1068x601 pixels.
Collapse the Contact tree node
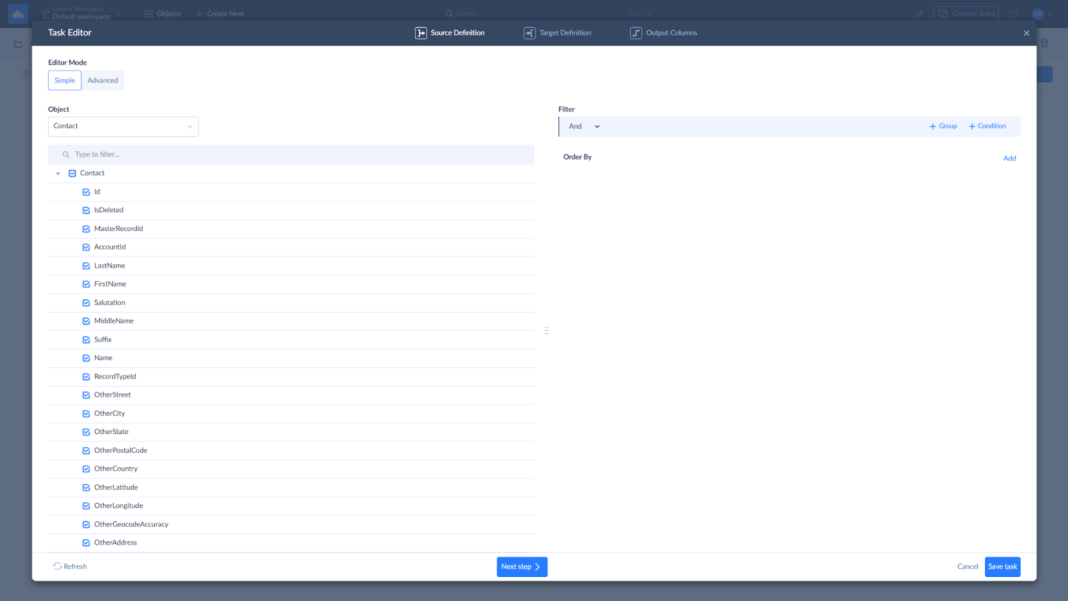[58, 174]
